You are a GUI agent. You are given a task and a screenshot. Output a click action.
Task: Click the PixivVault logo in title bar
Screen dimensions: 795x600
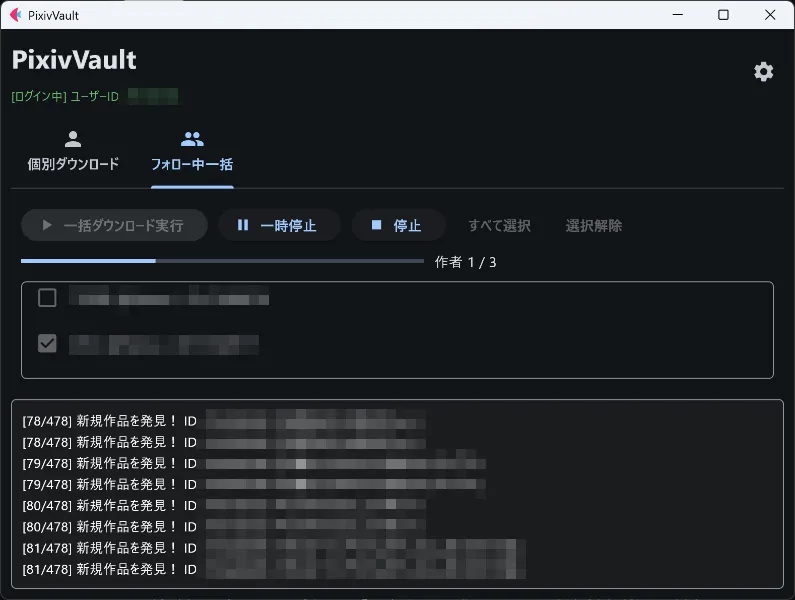pos(16,15)
